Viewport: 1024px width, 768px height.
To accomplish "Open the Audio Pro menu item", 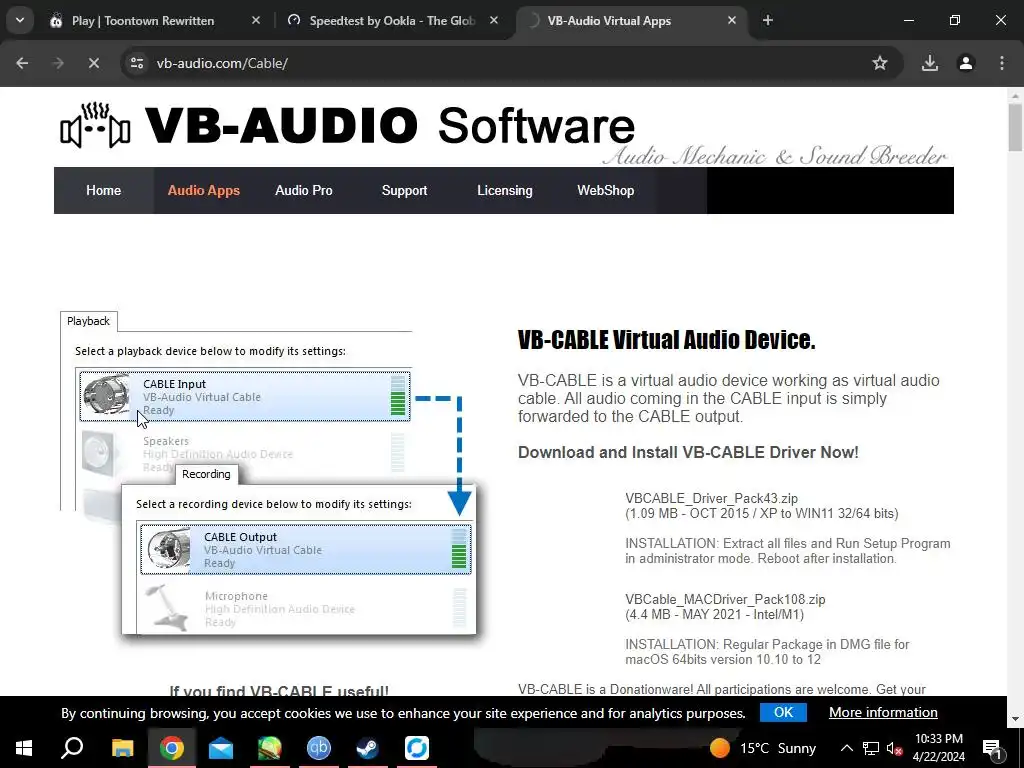I will point(304,191).
